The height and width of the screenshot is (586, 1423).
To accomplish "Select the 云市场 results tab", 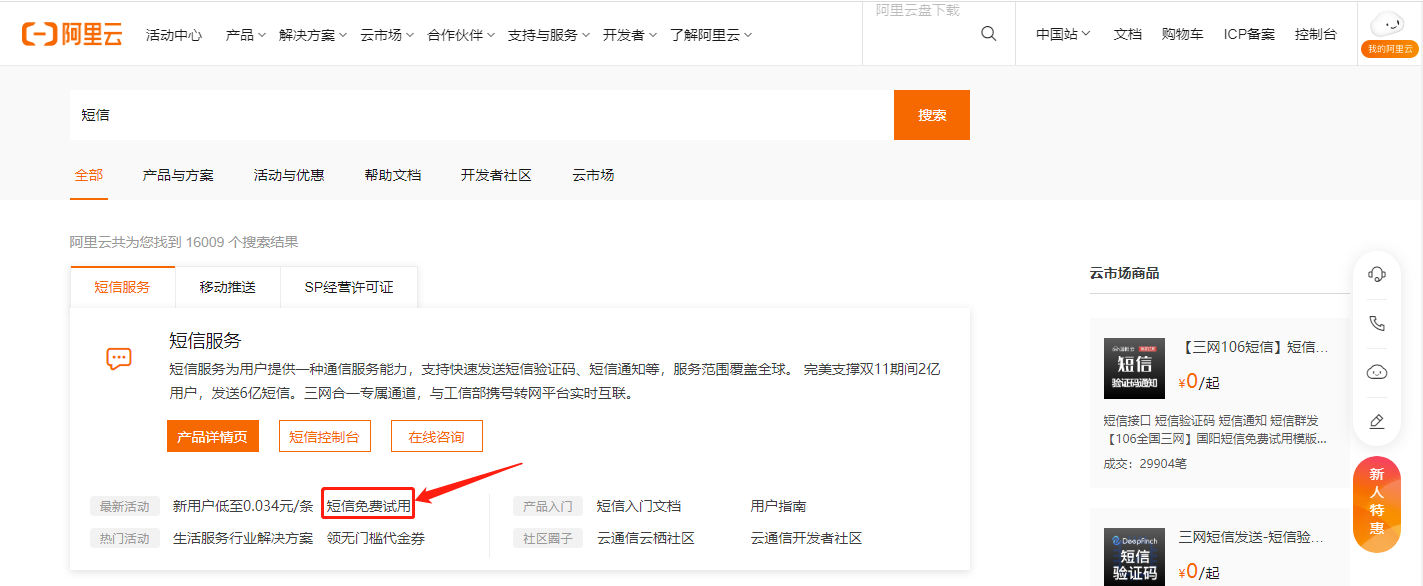I will coord(593,175).
